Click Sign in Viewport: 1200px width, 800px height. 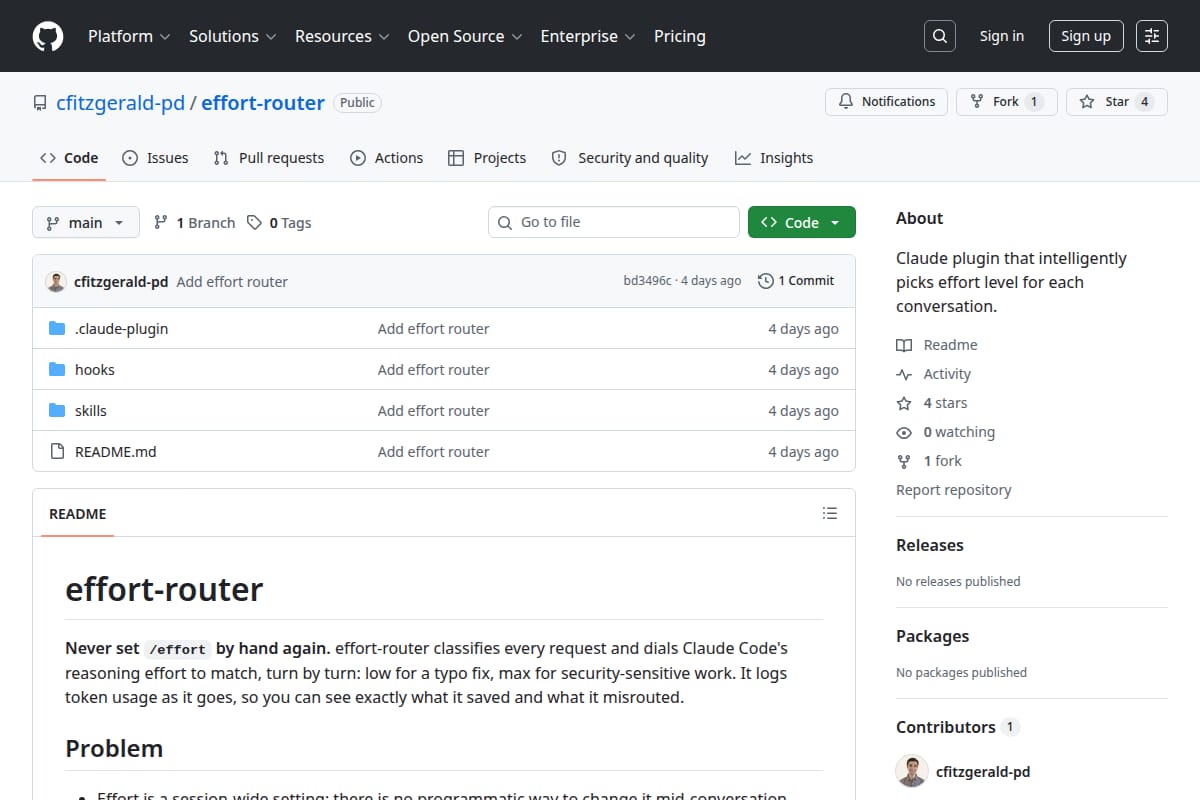pos(1002,36)
